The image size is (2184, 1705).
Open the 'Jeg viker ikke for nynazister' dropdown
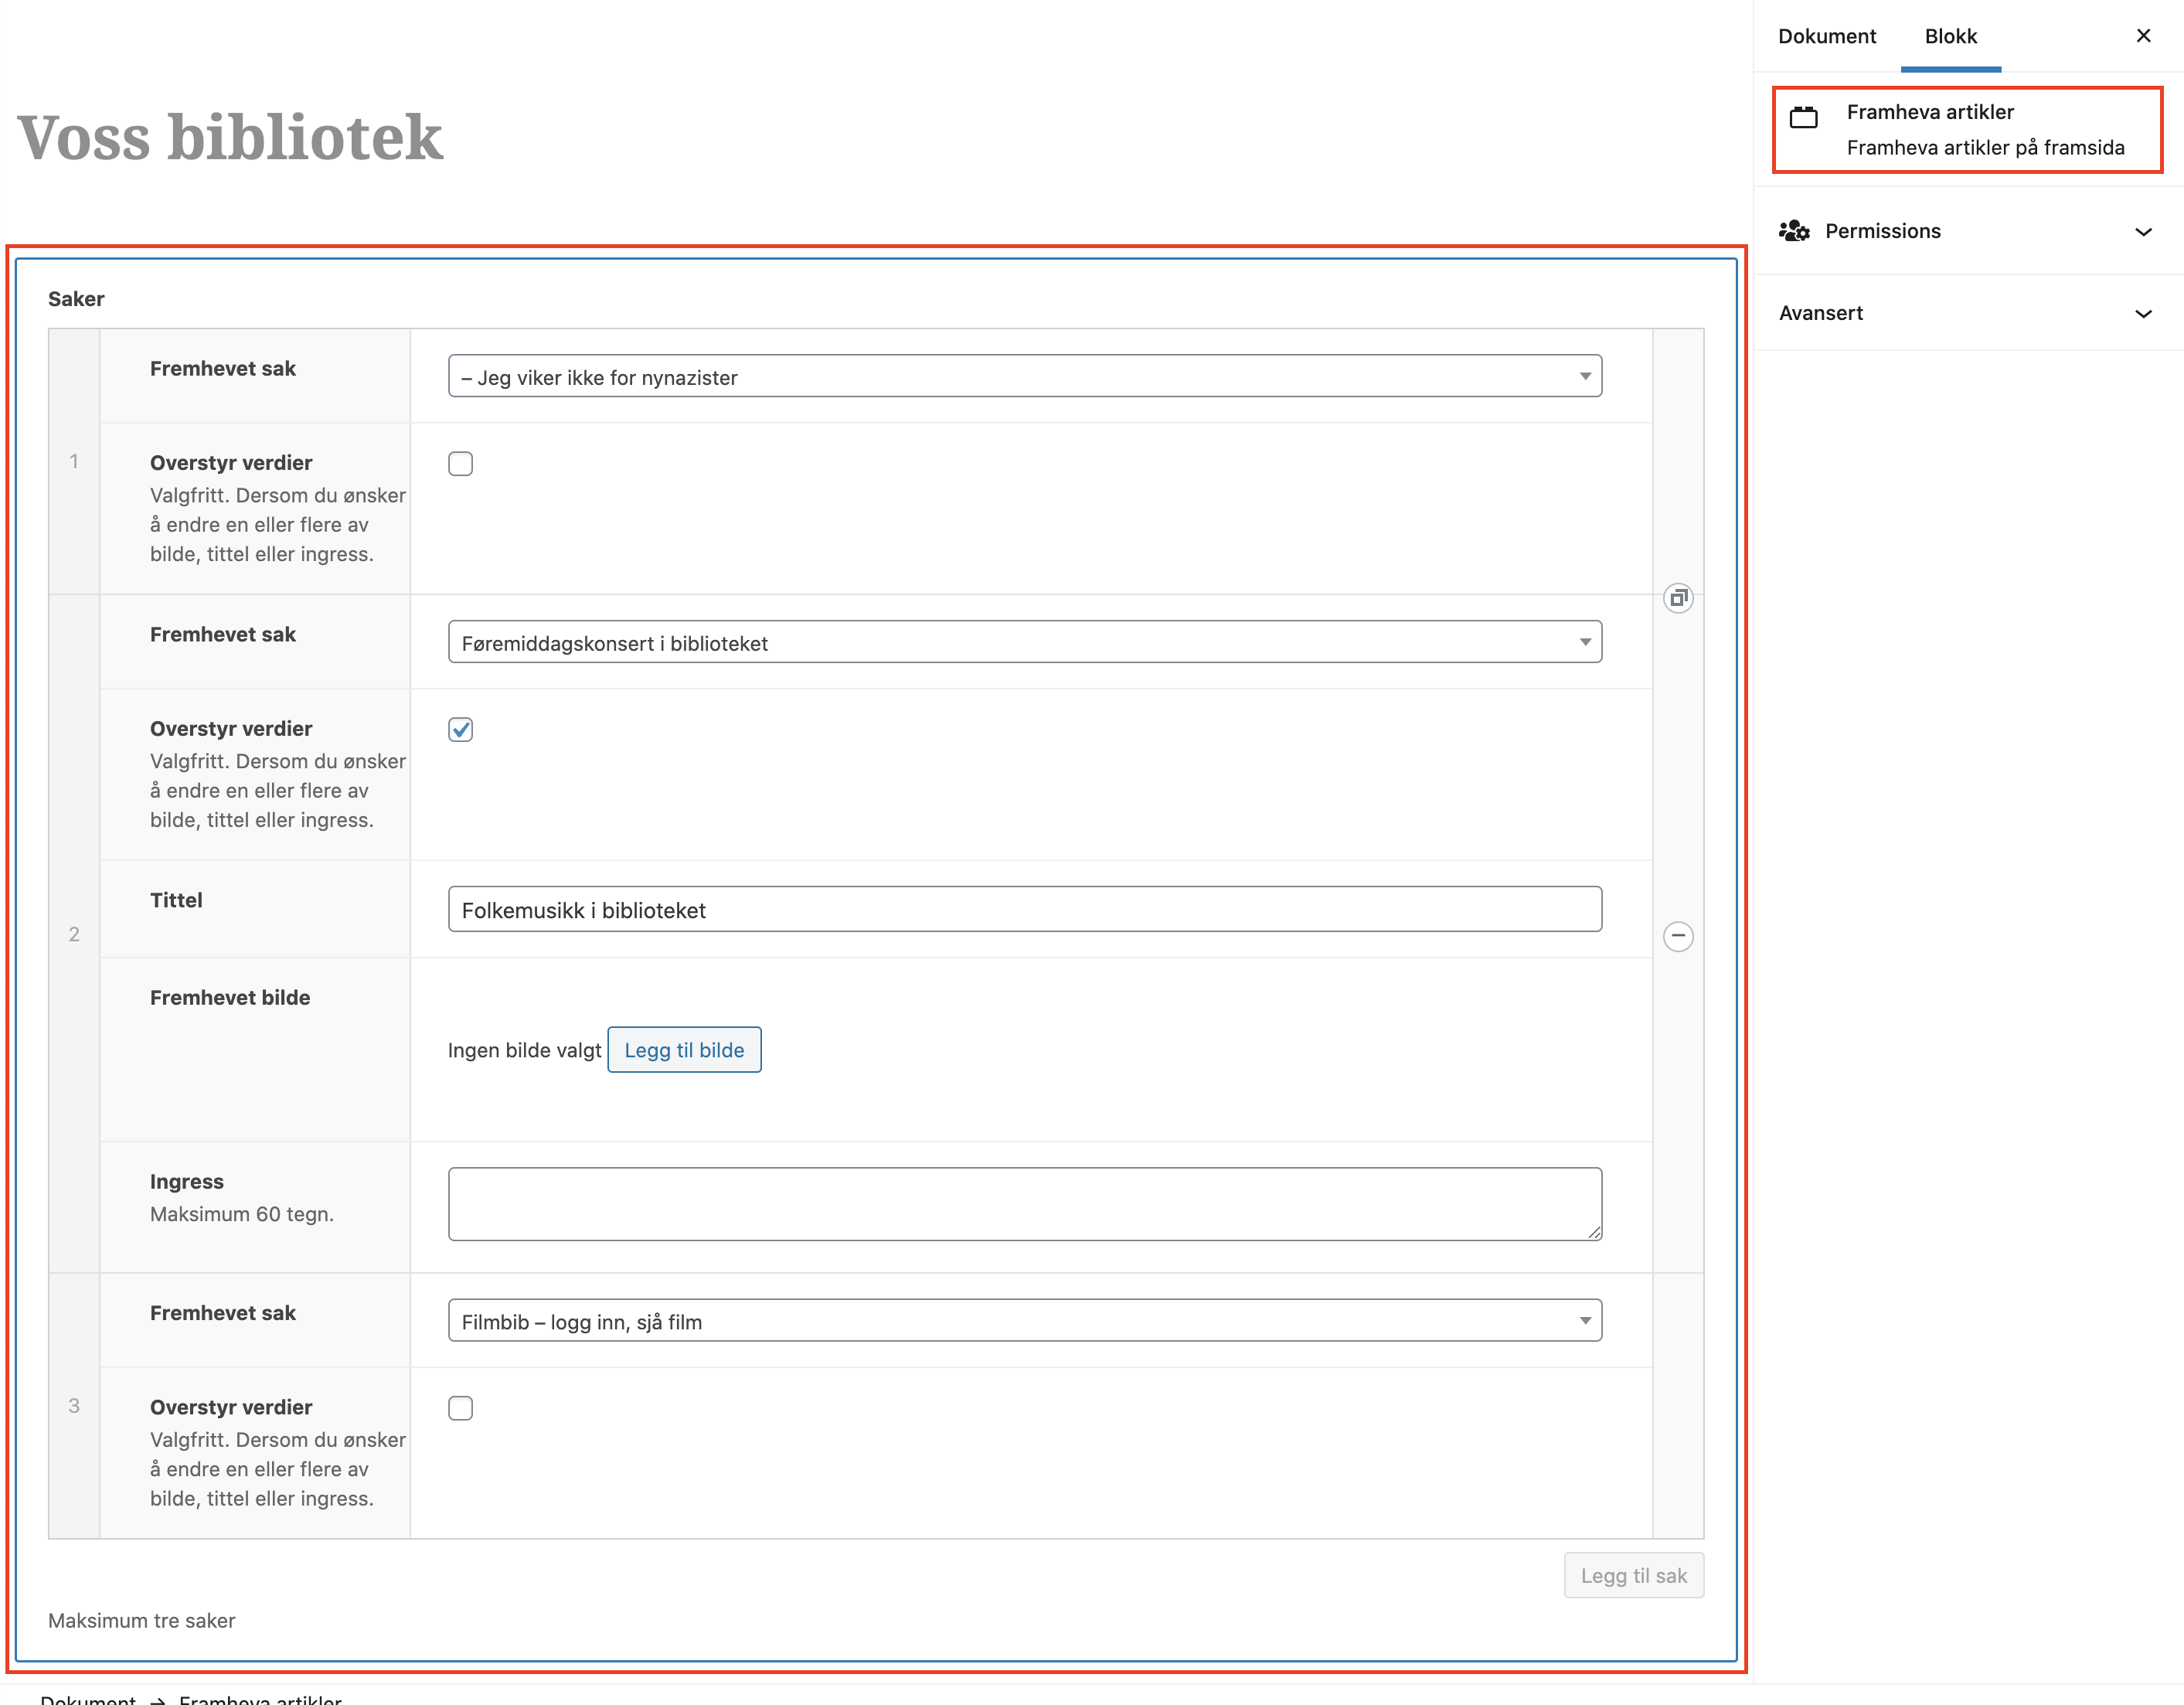(x=1024, y=377)
